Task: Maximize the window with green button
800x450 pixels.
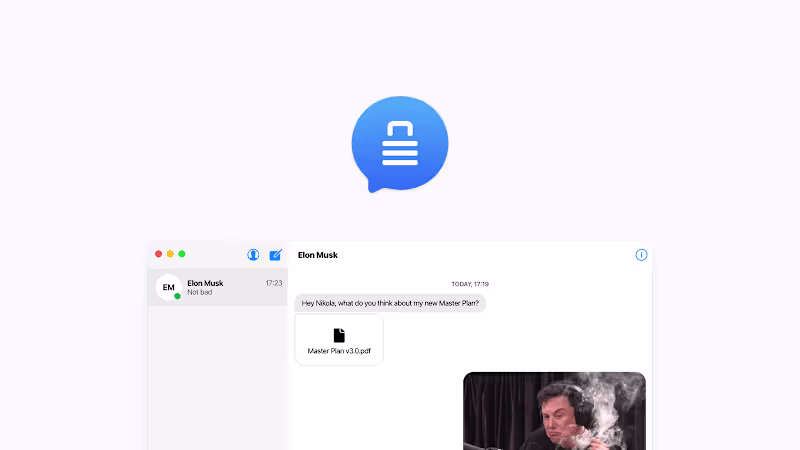Action: (182, 254)
